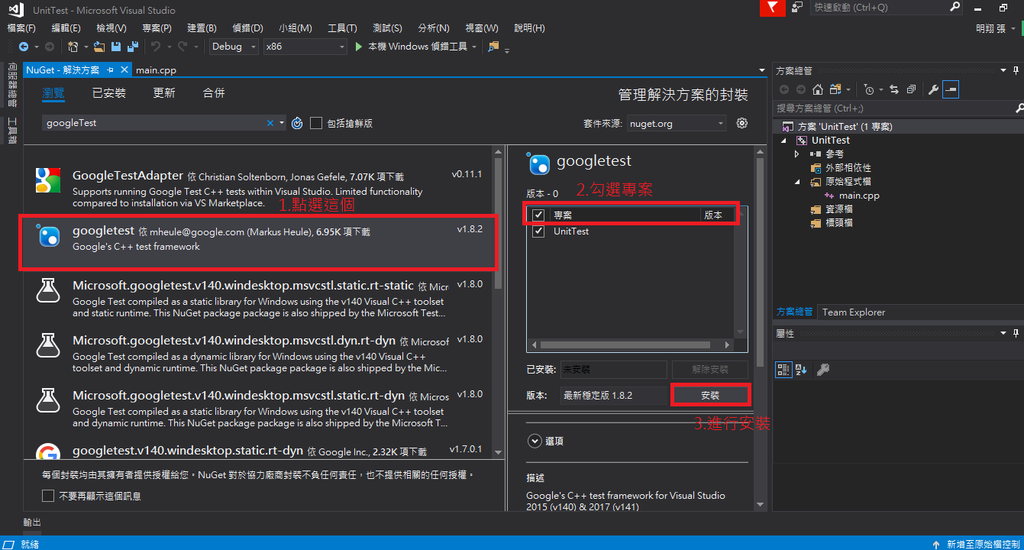This screenshot has height=550, width=1024.
Task: Open Properties wrench in Solution Explorer toolbar
Action: 933,89
